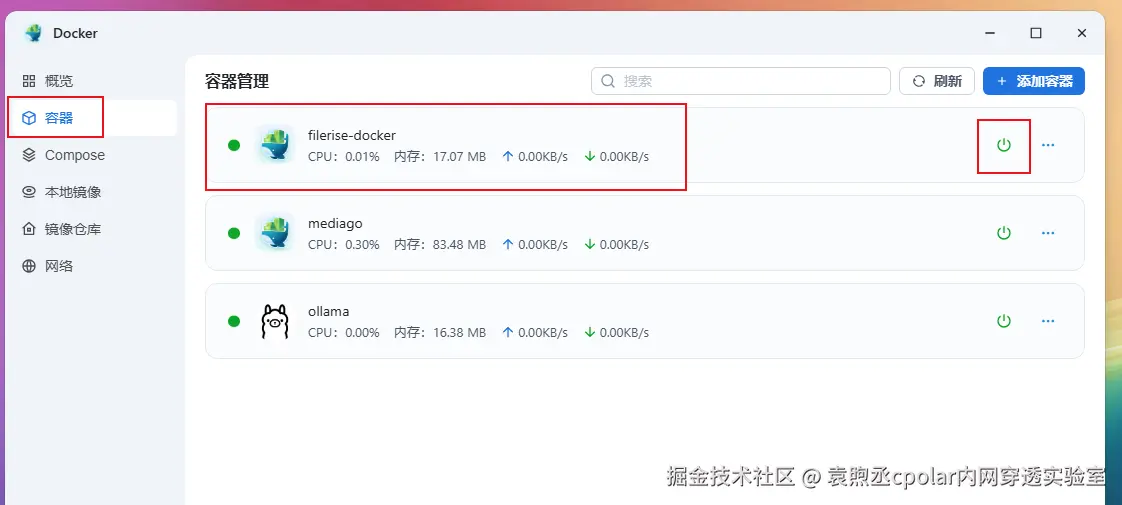Refresh the container list with 刷新
Screen dimensions: 1122x505
(x=937, y=81)
